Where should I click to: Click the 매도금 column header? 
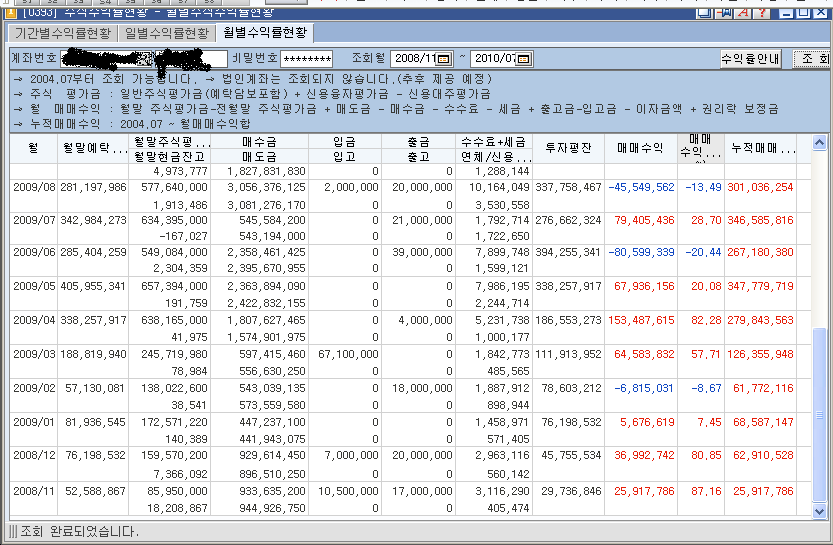pos(260,156)
